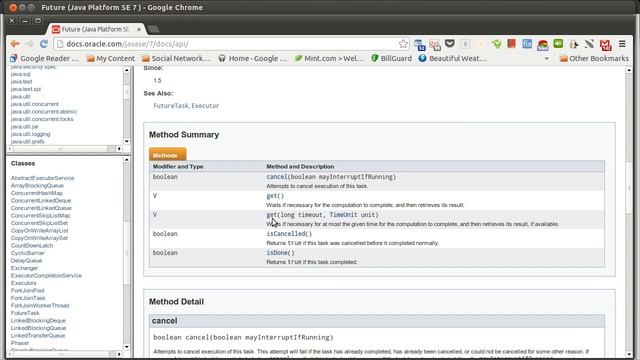Viewport: 640px width, 360px height.
Task: Open the Pocket extension icon
Action: [450, 44]
